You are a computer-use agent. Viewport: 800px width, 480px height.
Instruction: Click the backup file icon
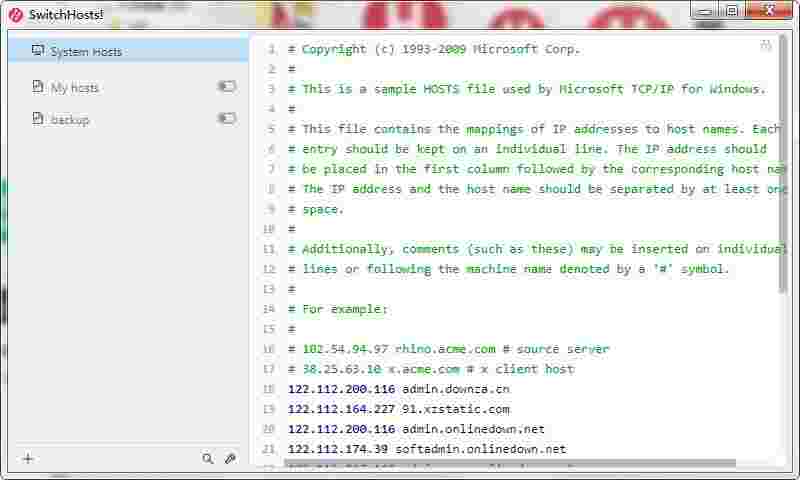38,119
